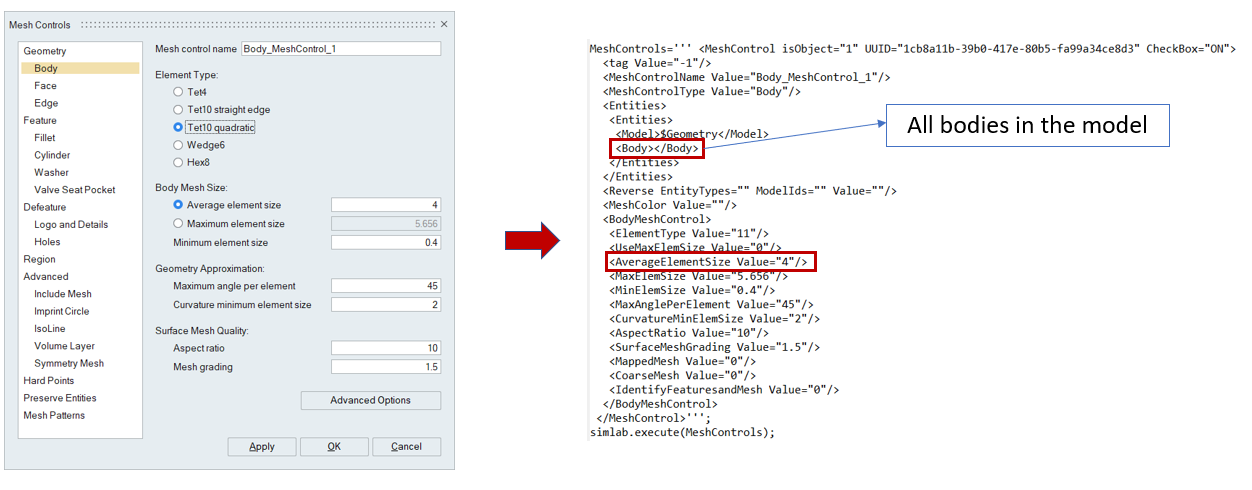The width and height of the screenshot is (1252, 490).
Task: Enable Maximum element size option
Action: click(178, 224)
